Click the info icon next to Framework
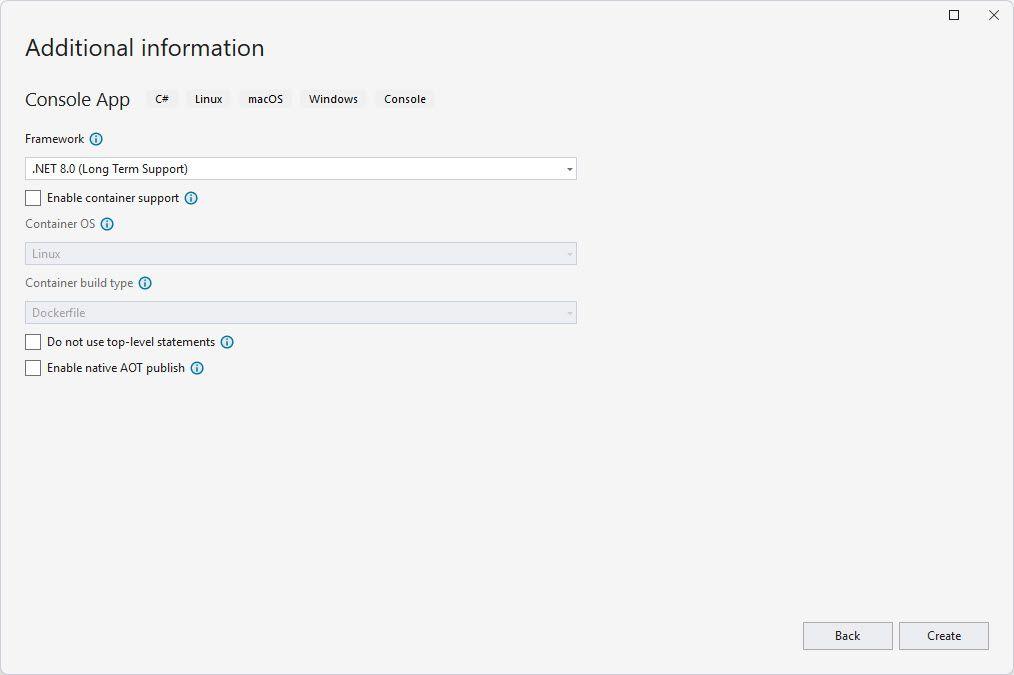 pos(96,139)
